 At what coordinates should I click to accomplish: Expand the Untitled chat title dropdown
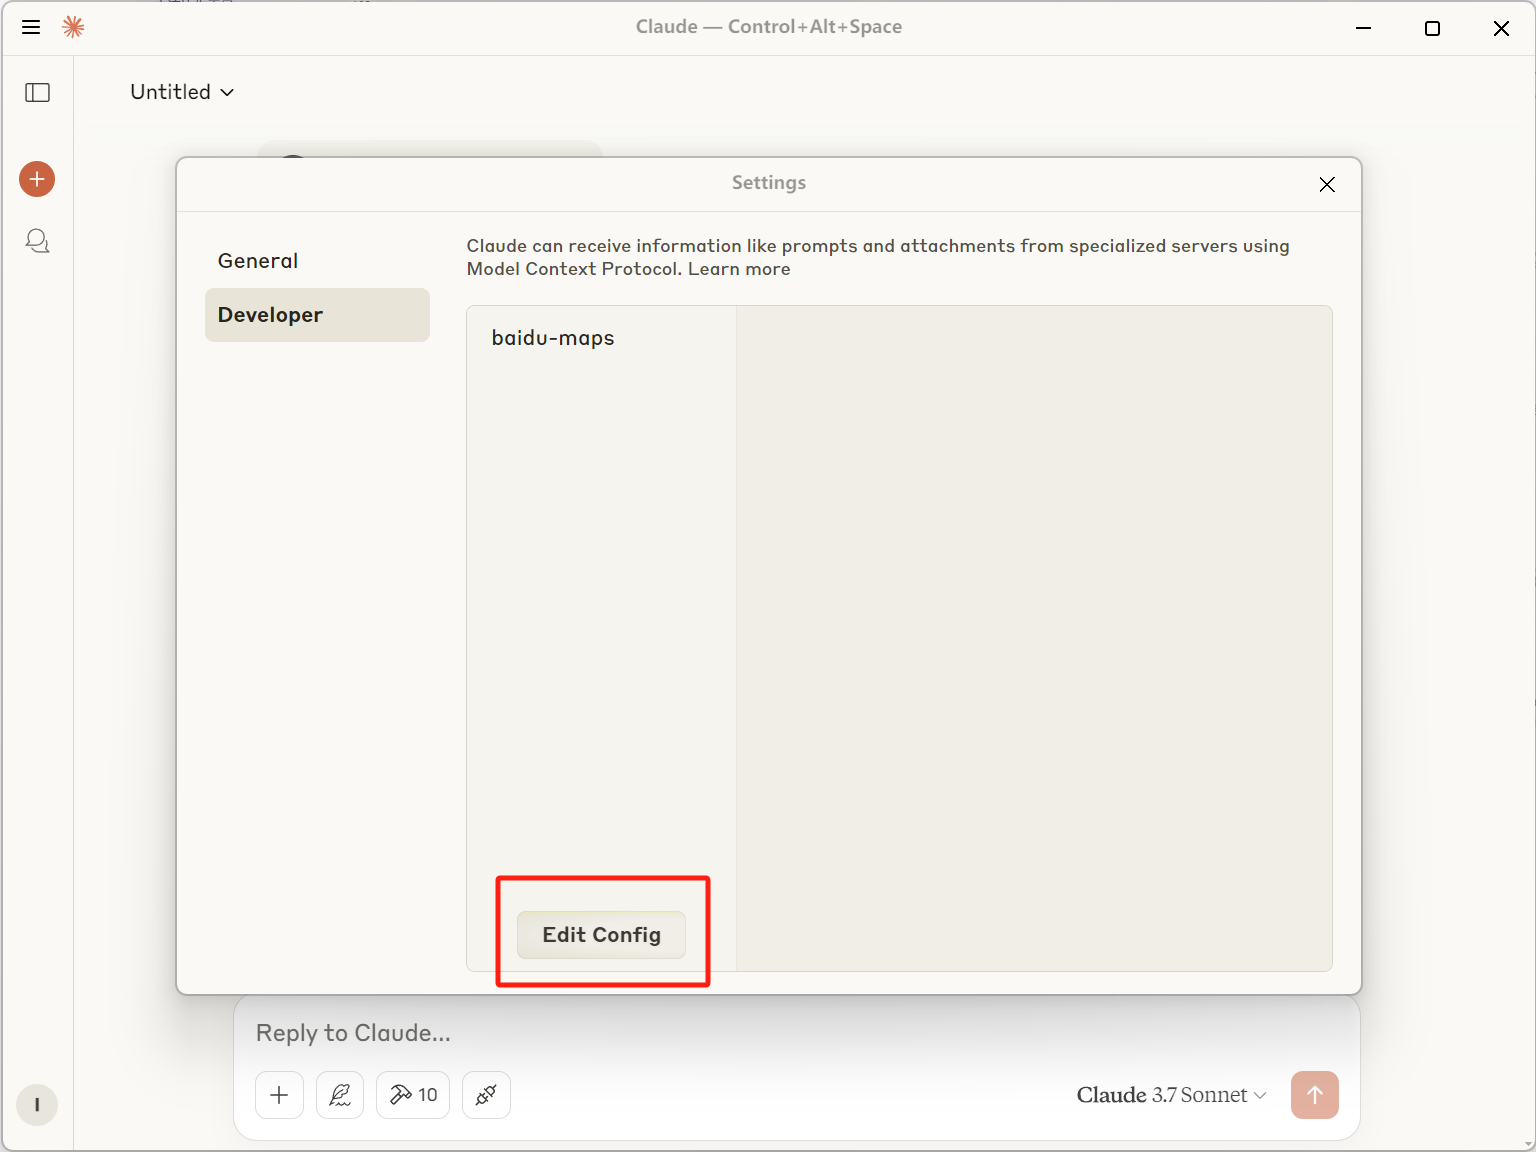(182, 92)
